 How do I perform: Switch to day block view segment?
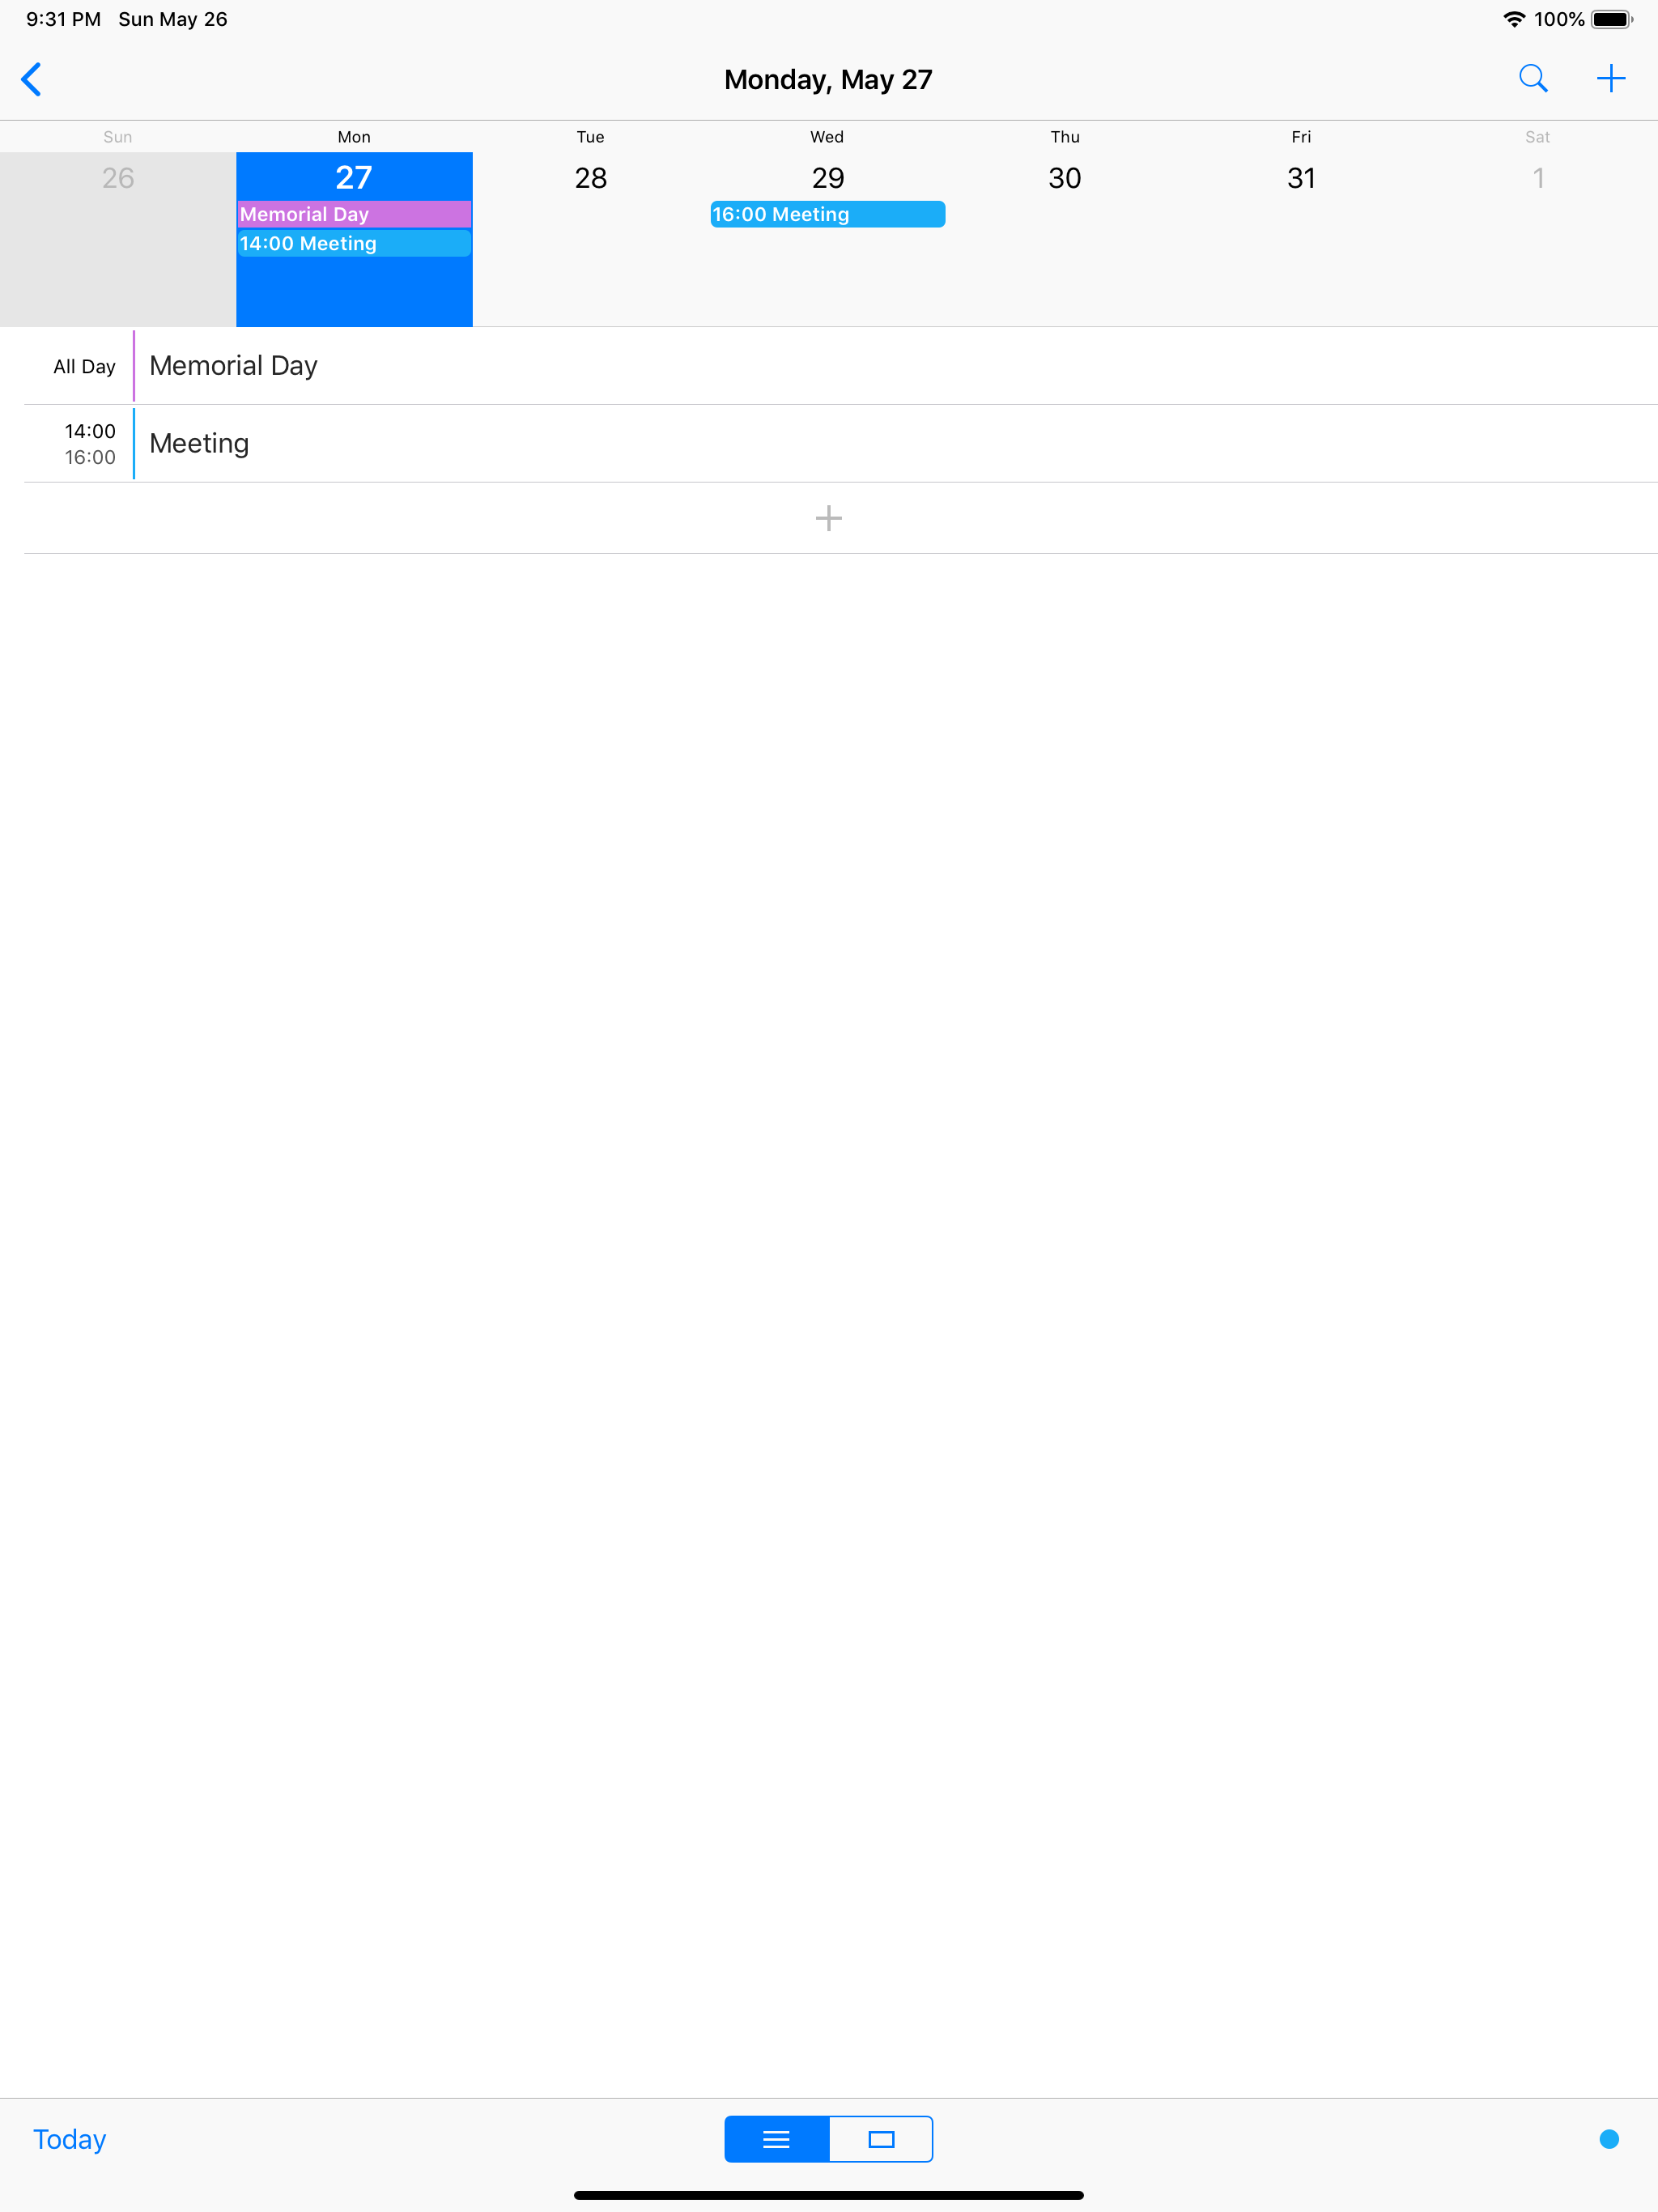pos(881,2139)
